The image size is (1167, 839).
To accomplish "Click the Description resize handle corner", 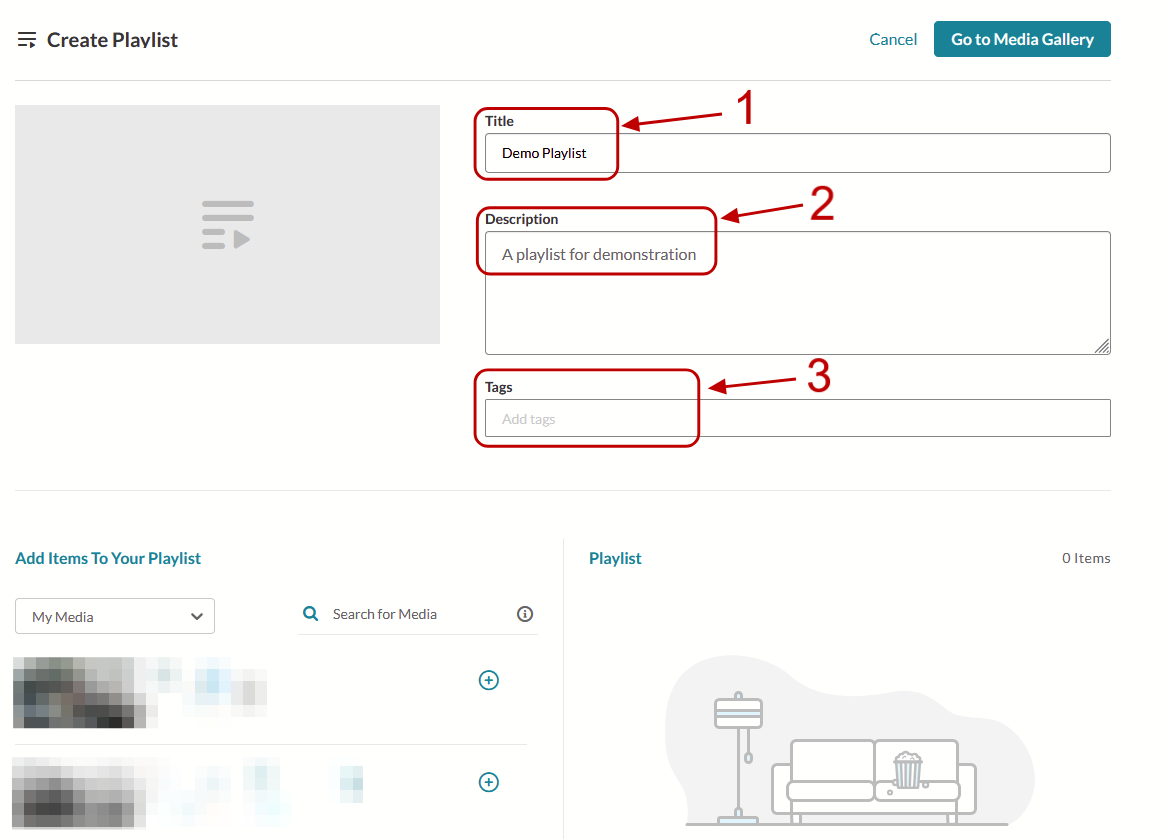I will click(1102, 346).
